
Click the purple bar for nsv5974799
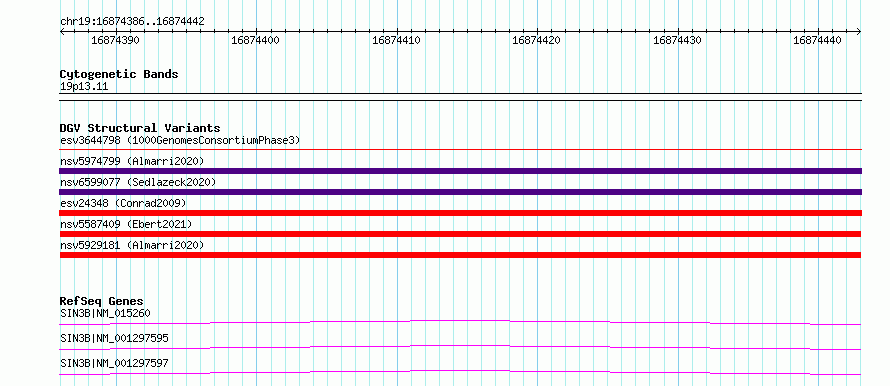[460, 171]
